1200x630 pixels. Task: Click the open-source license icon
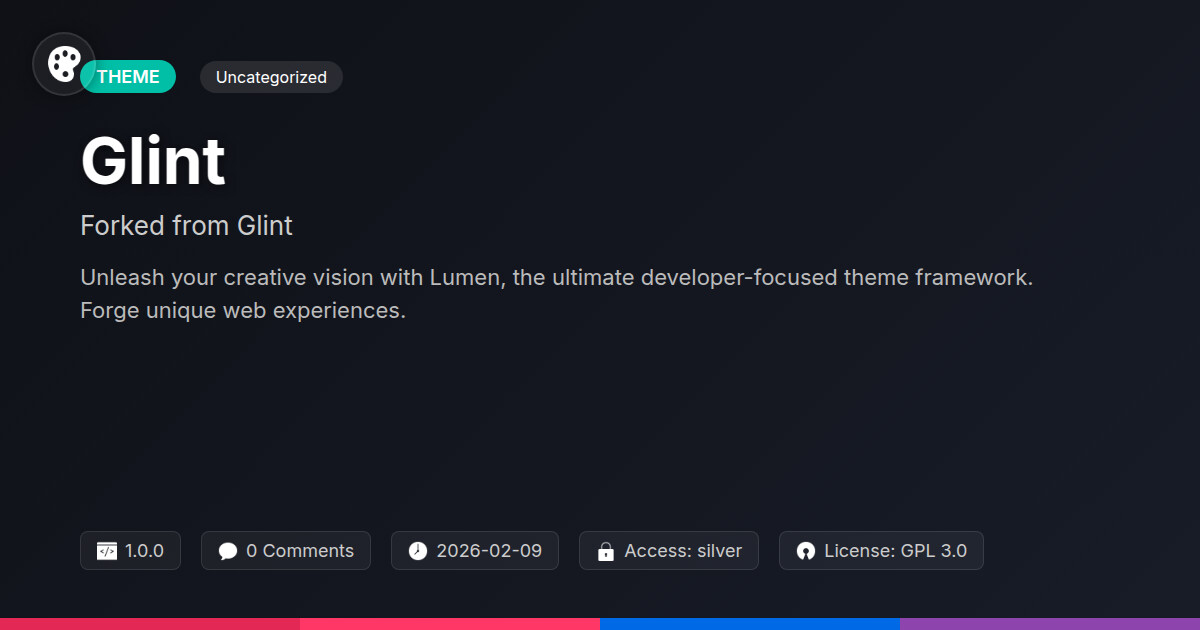click(x=806, y=551)
